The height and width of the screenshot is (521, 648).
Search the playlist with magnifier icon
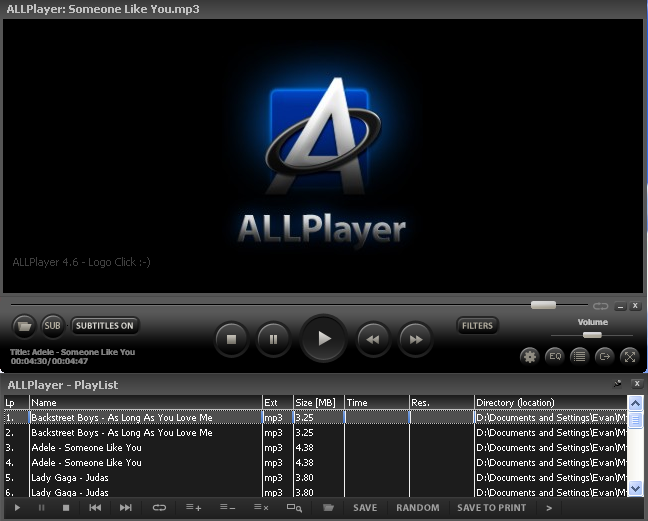(294, 508)
